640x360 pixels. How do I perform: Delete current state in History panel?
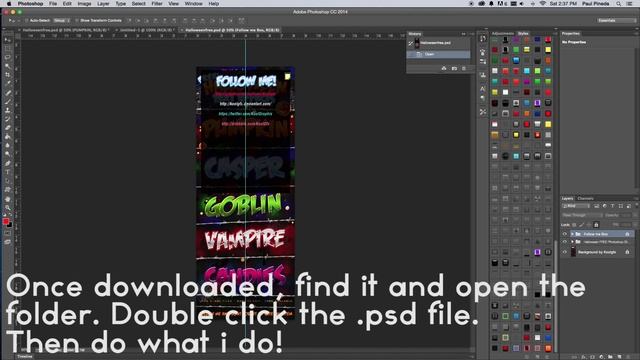464,69
